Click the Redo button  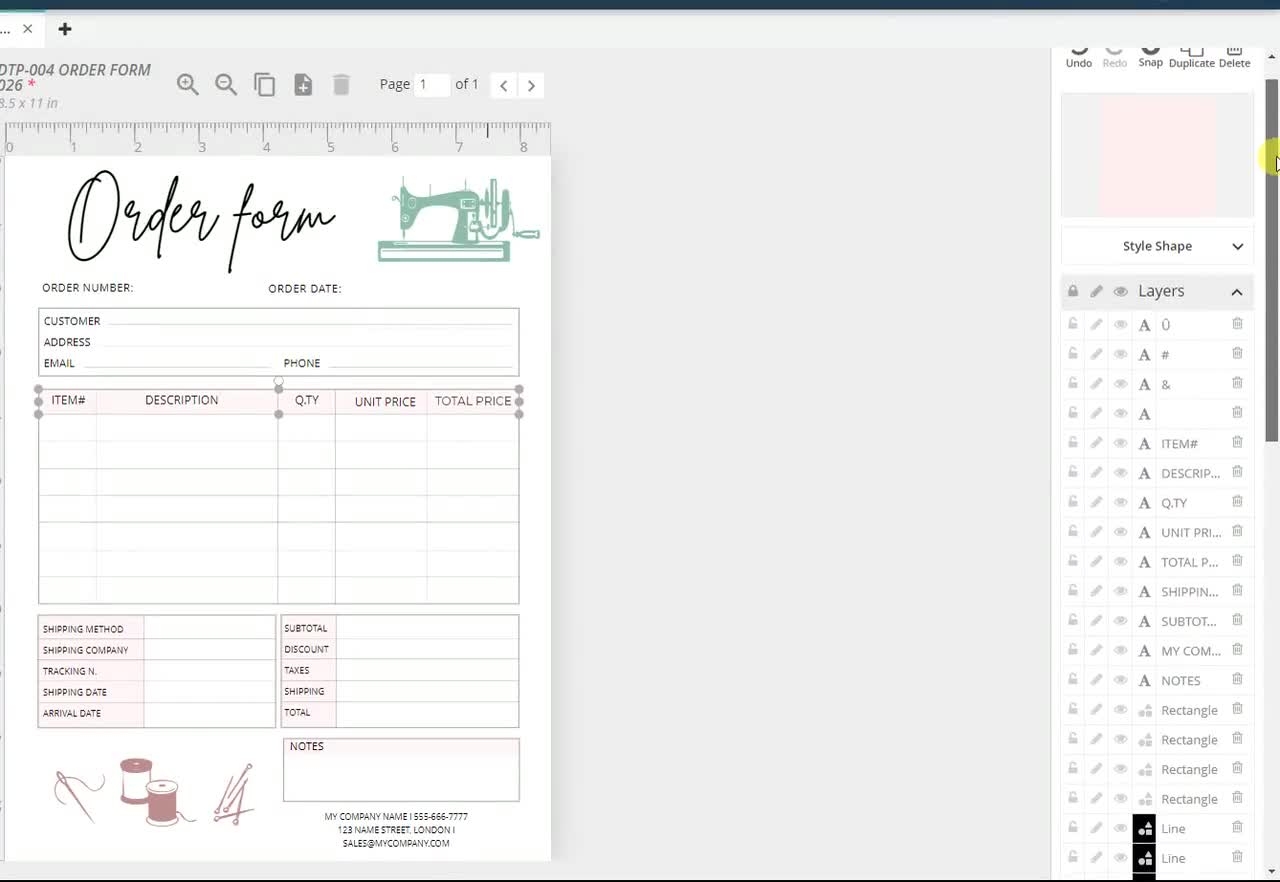coord(1115,57)
